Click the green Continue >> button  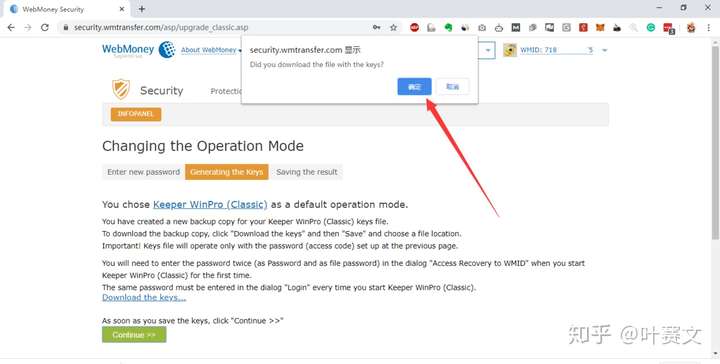click(x=134, y=335)
